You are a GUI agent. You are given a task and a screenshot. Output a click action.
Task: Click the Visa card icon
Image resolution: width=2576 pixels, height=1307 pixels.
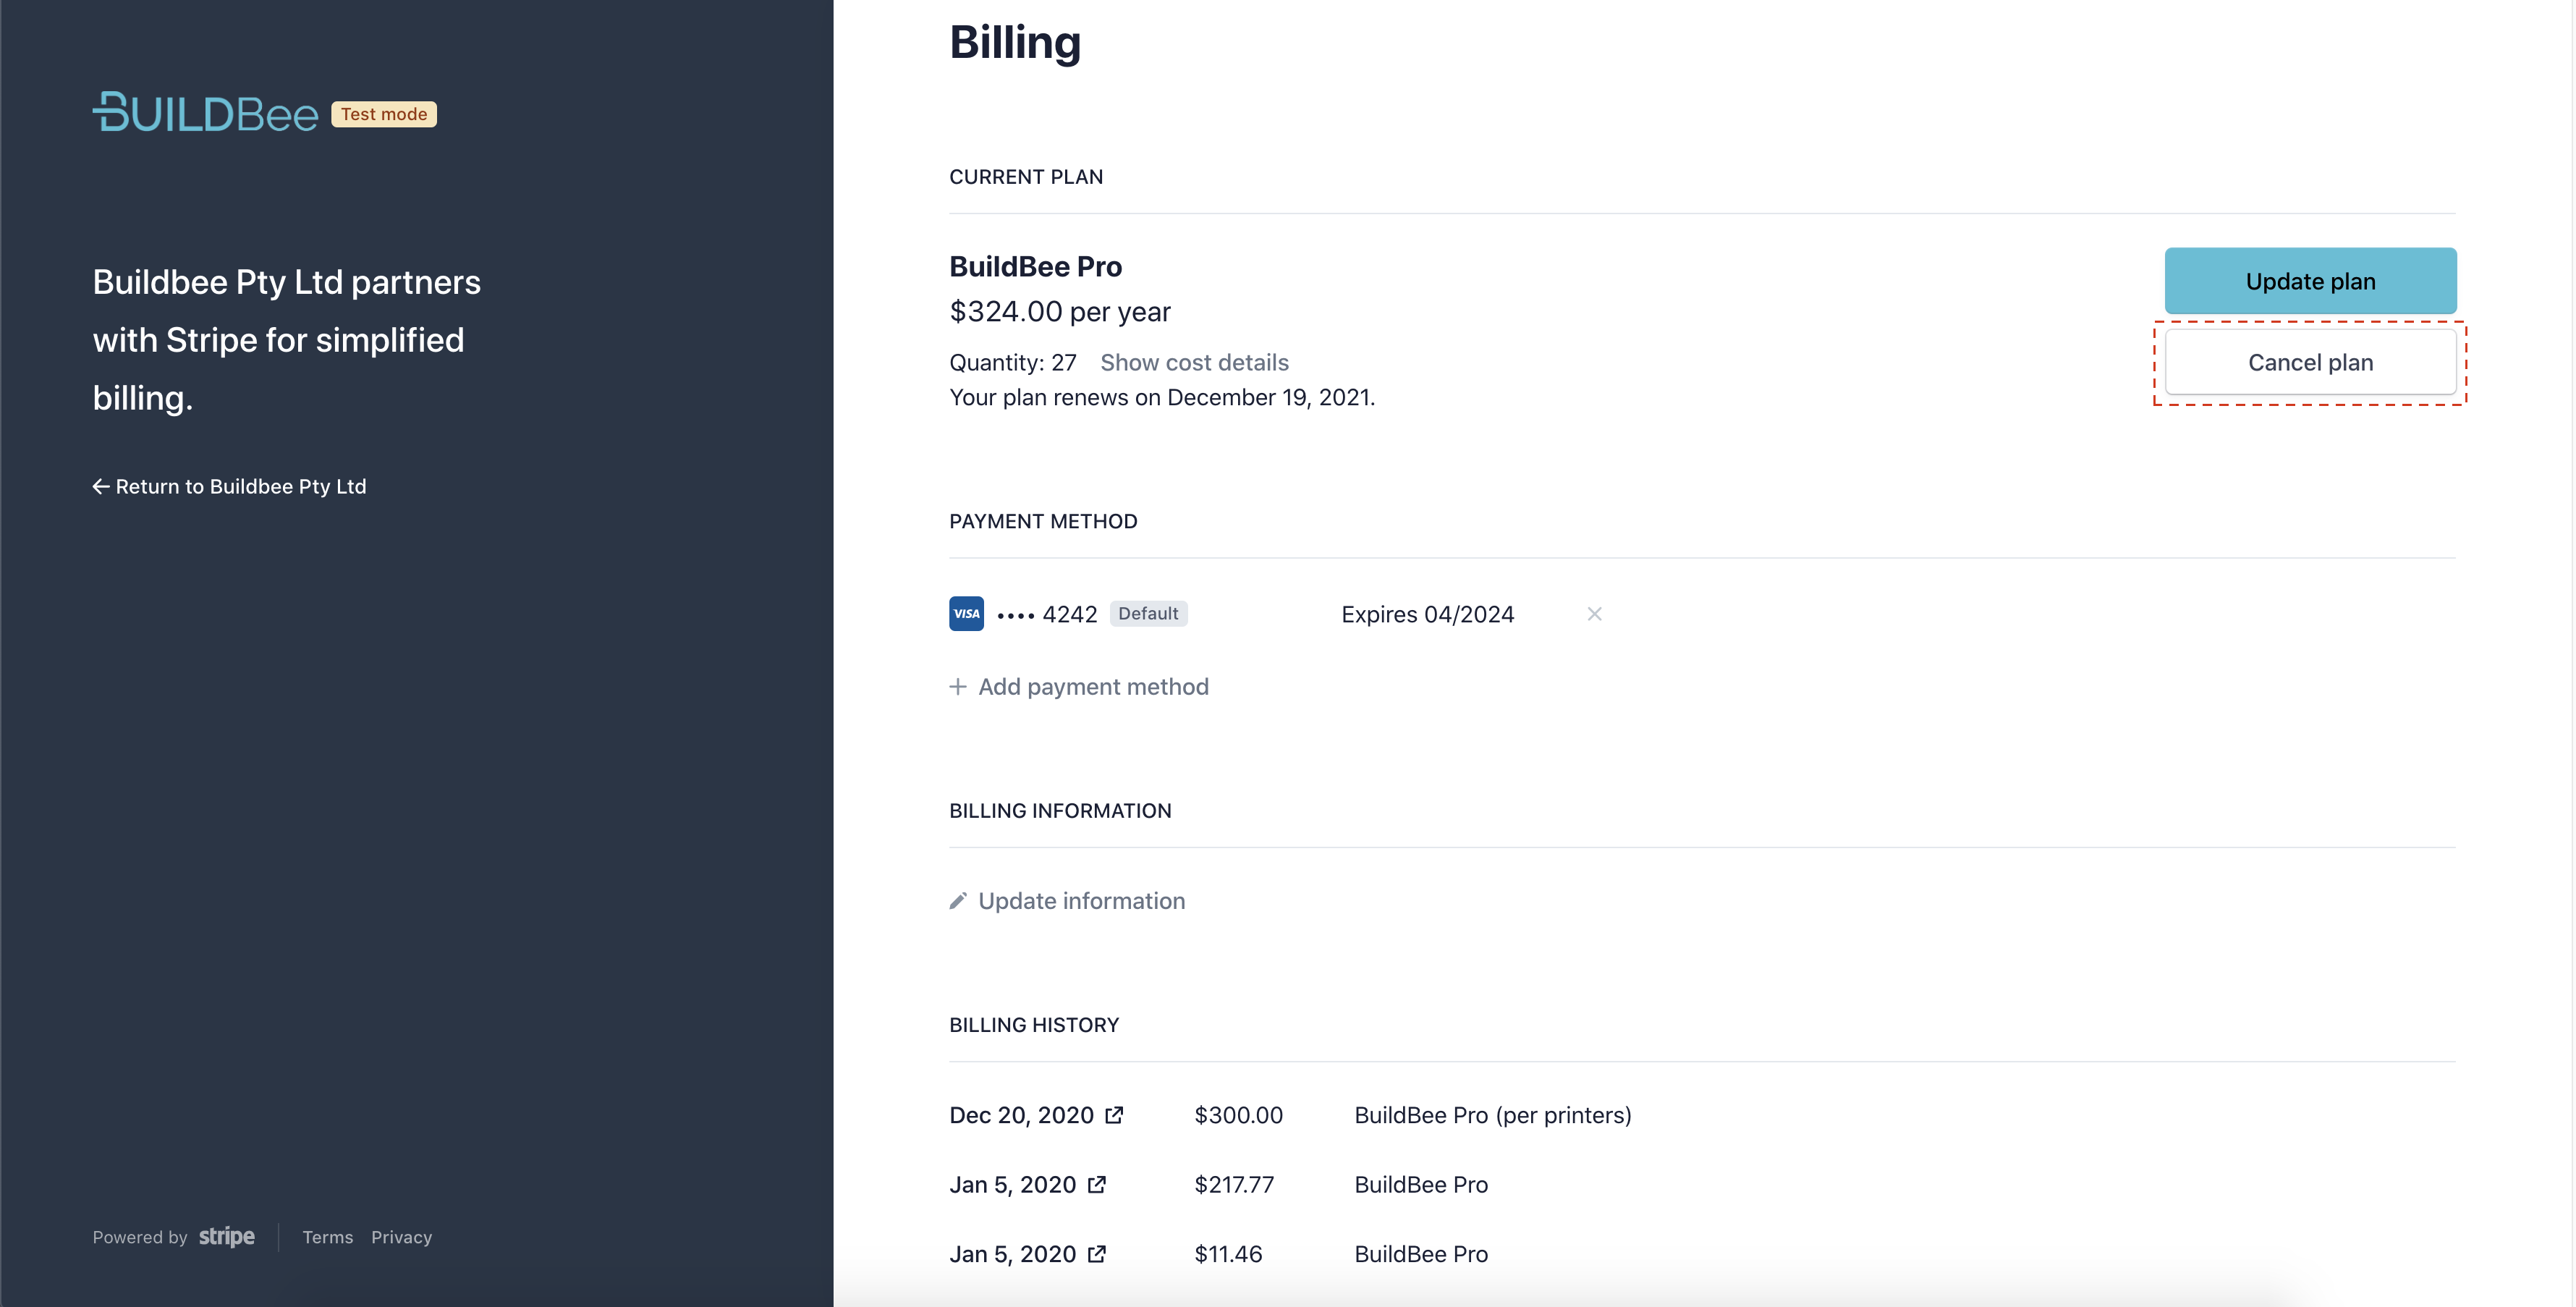(966, 613)
